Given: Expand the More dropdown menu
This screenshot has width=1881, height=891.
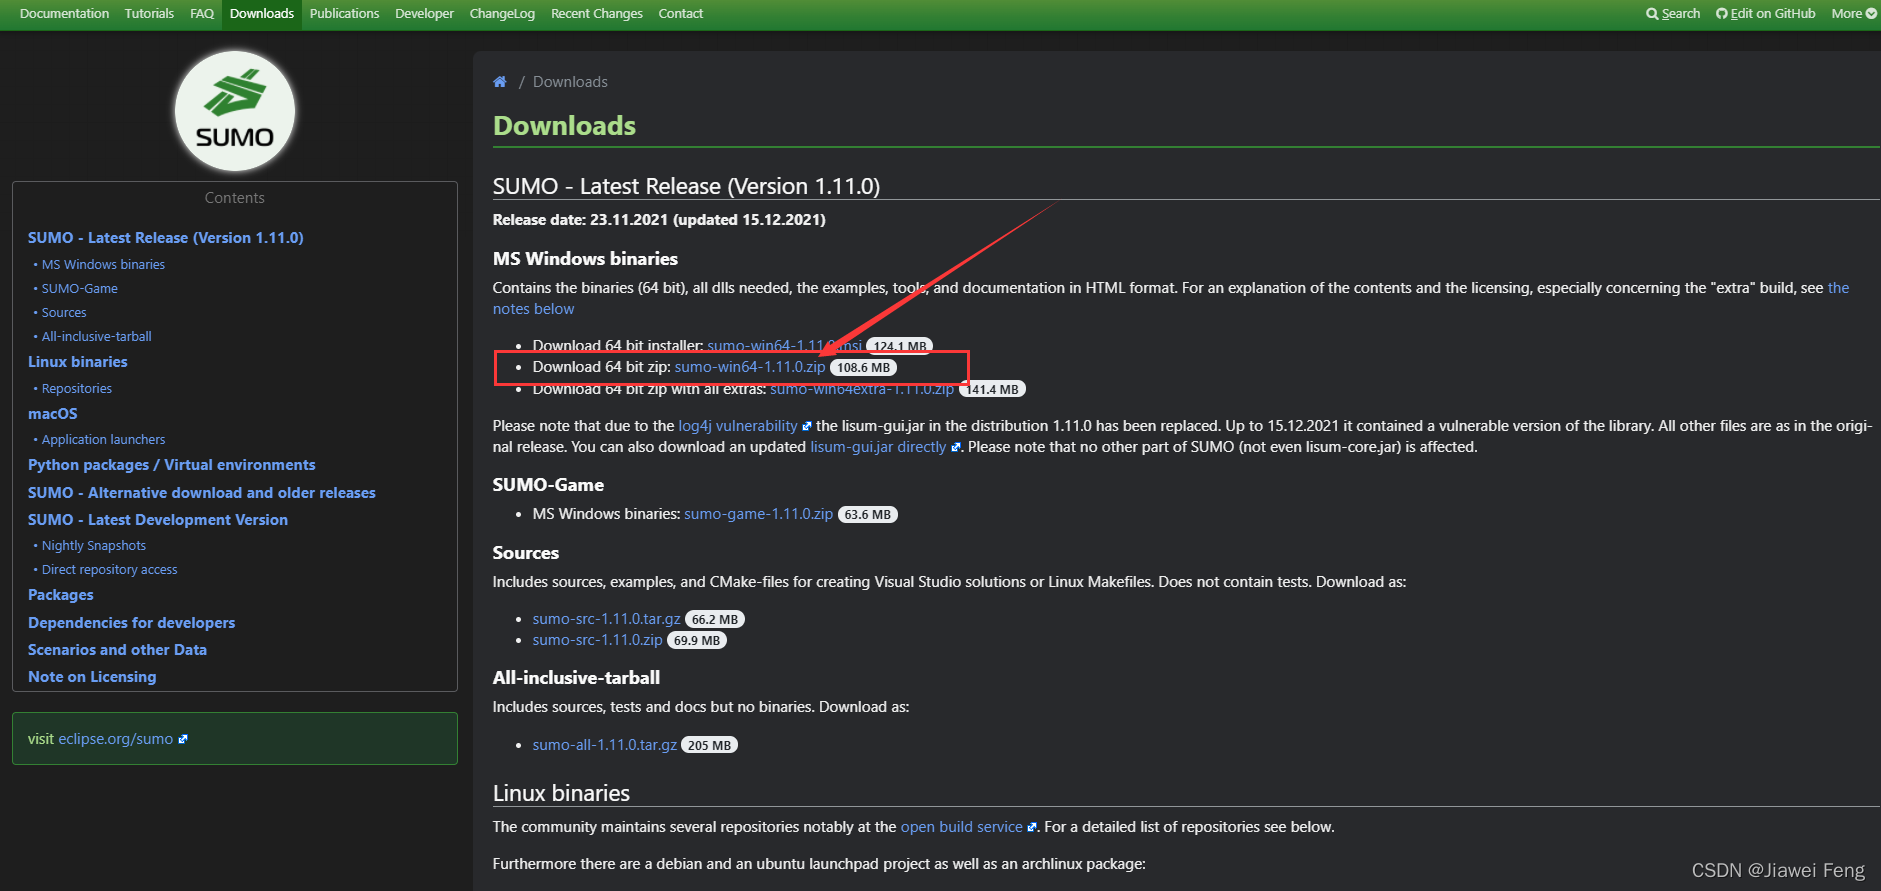Looking at the screenshot, I should pyautogui.click(x=1854, y=14).
